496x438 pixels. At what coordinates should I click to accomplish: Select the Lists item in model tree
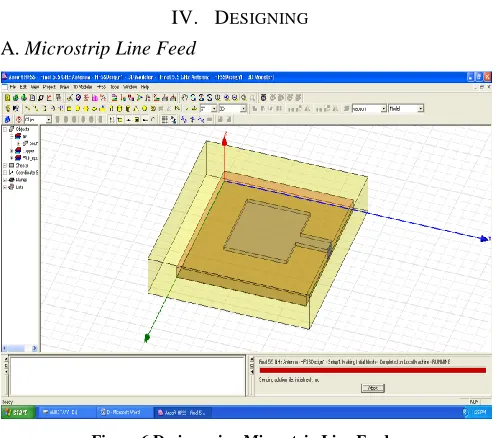point(20,187)
